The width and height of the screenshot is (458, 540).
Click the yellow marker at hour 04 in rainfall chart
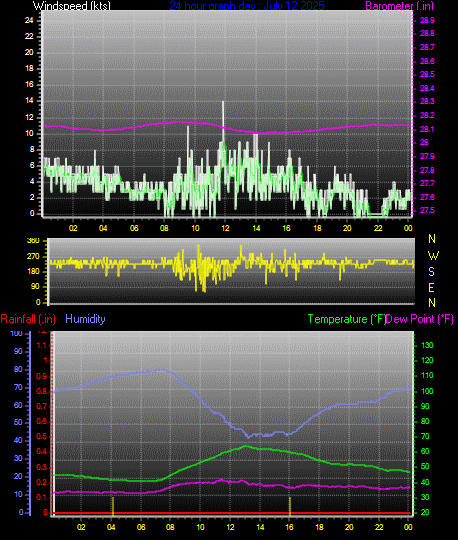coord(113,506)
